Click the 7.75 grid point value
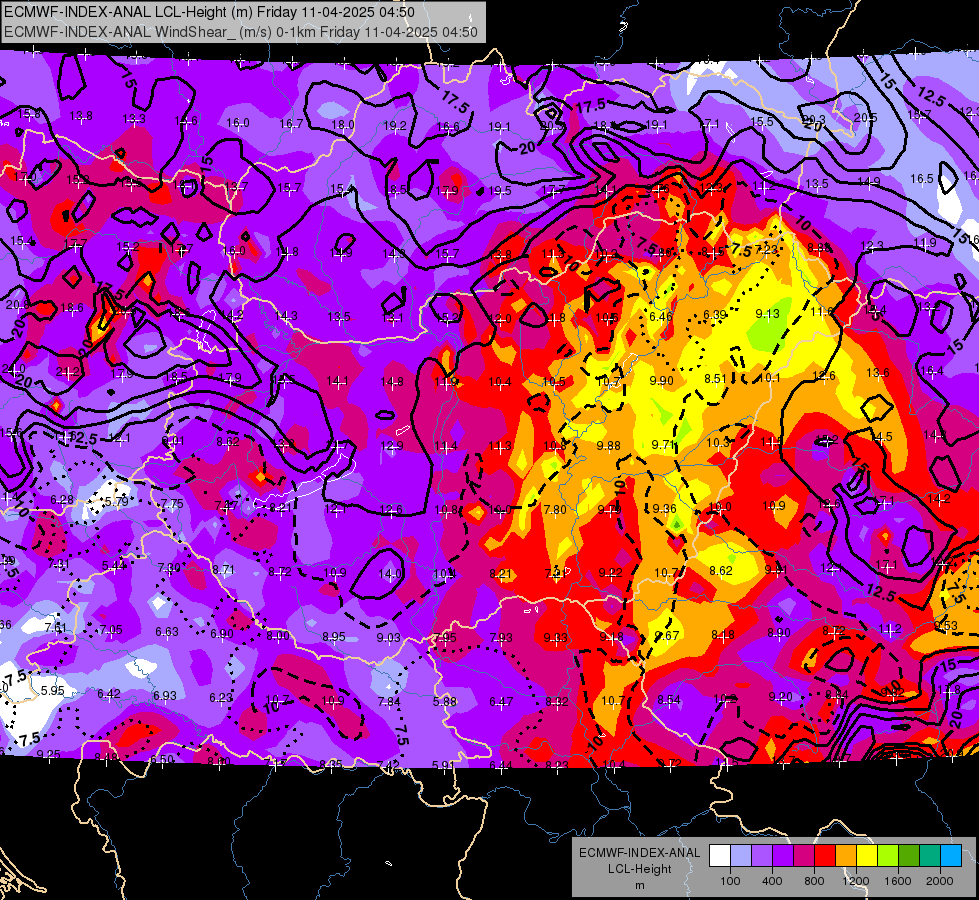Viewport: 979px width, 900px height. (172, 503)
